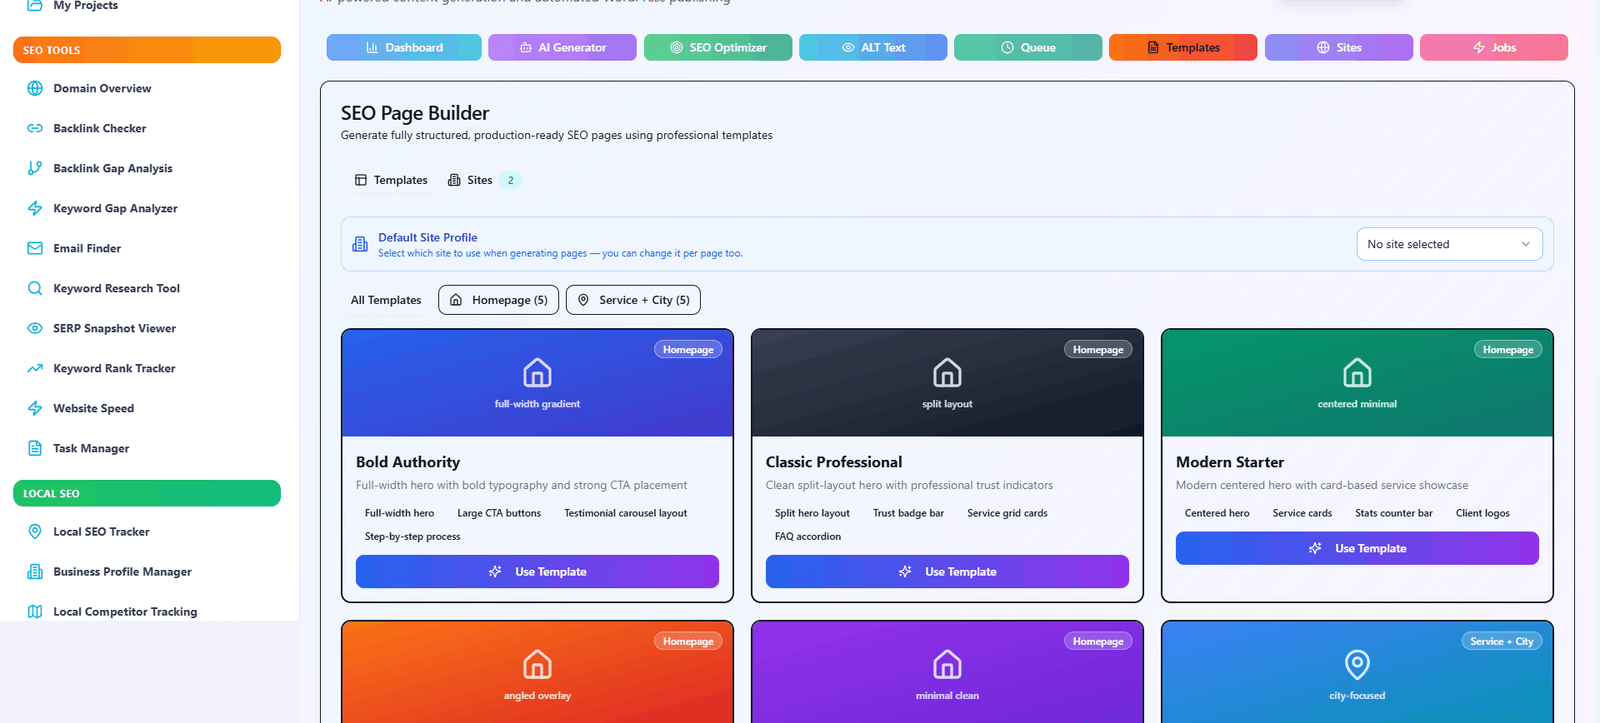Click the Domain Overview globe icon
The width and height of the screenshot is (1600, 723).
tap(35, 88)
